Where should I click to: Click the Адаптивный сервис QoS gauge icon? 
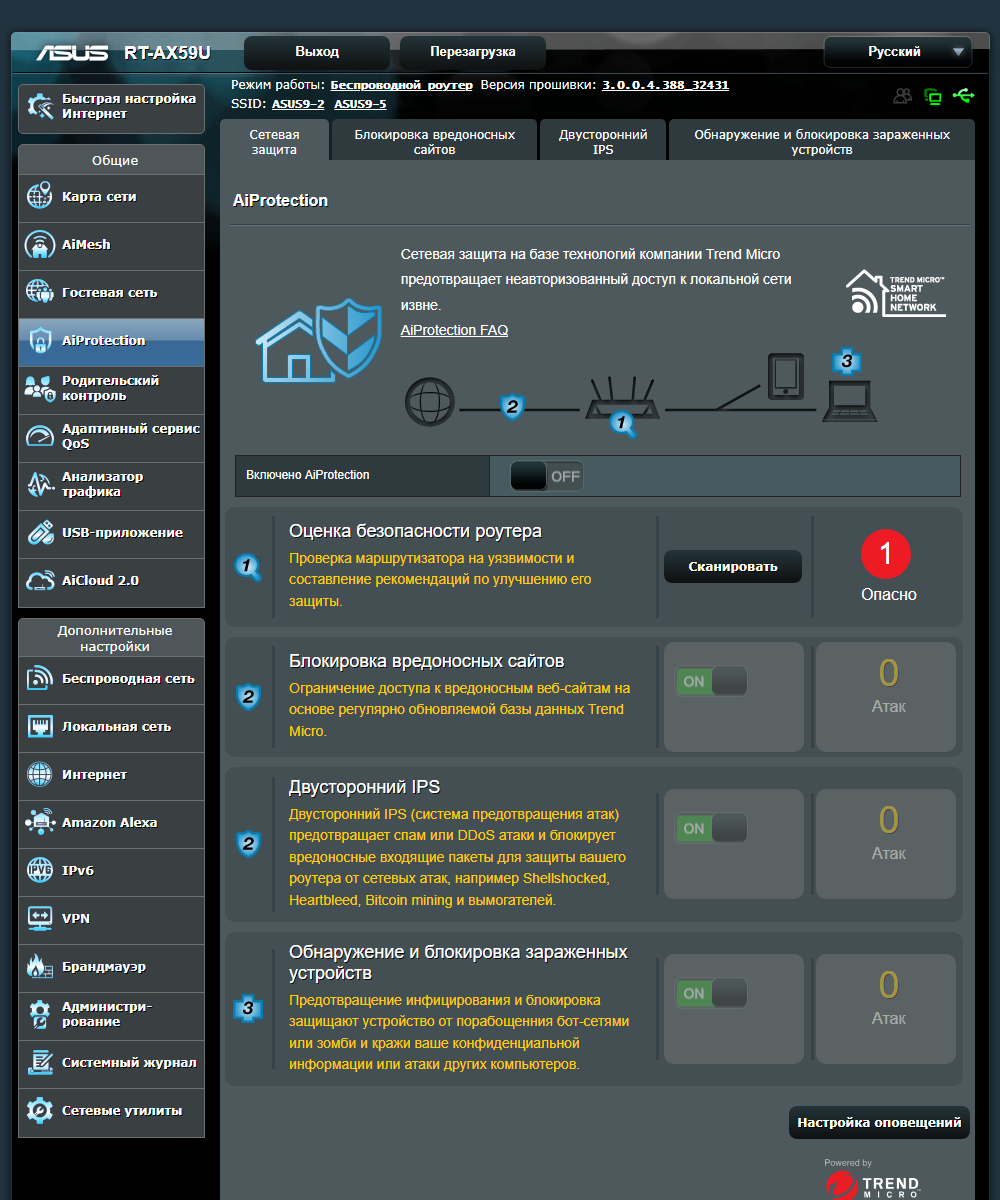39,436
